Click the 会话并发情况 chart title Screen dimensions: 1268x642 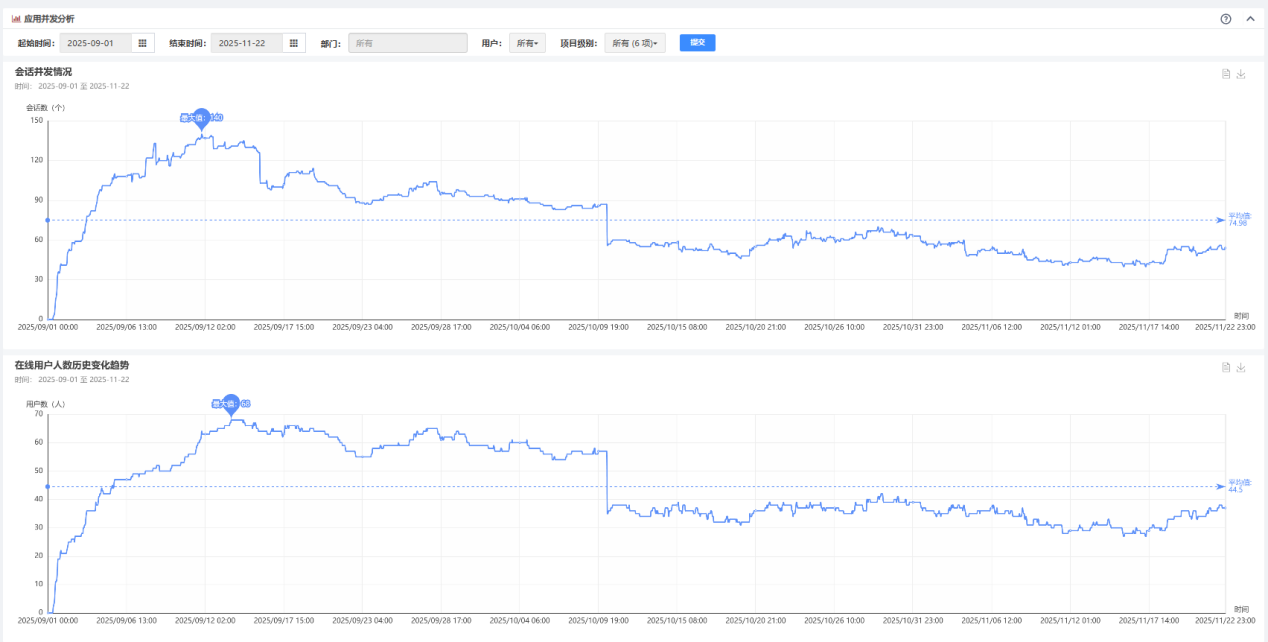click(x=43, y=72)
